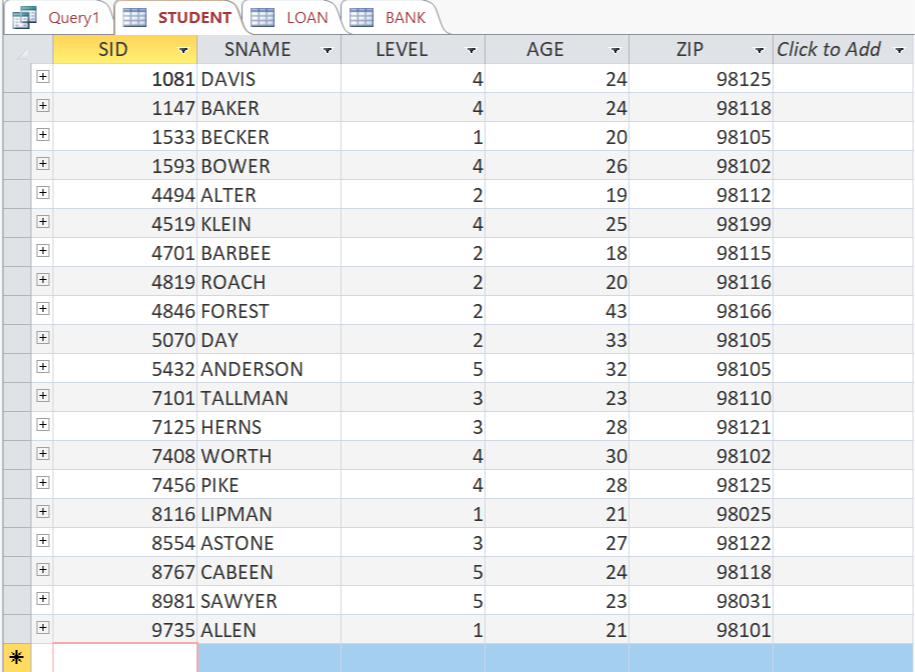Select the STUDENT table tab
Image resolution: width=915 pixels, height=672 pixels.
(177, 18)
